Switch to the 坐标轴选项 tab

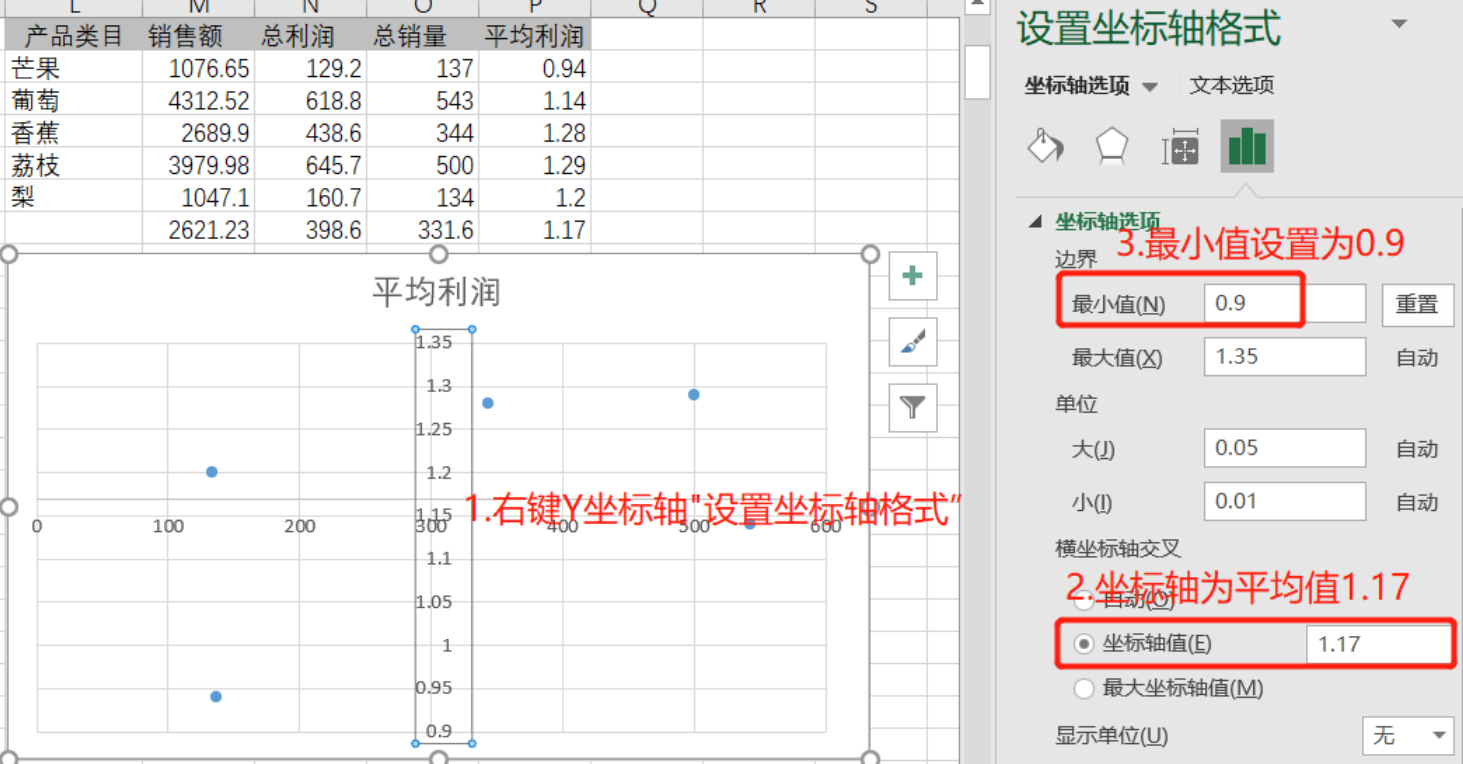point(1076,86)
